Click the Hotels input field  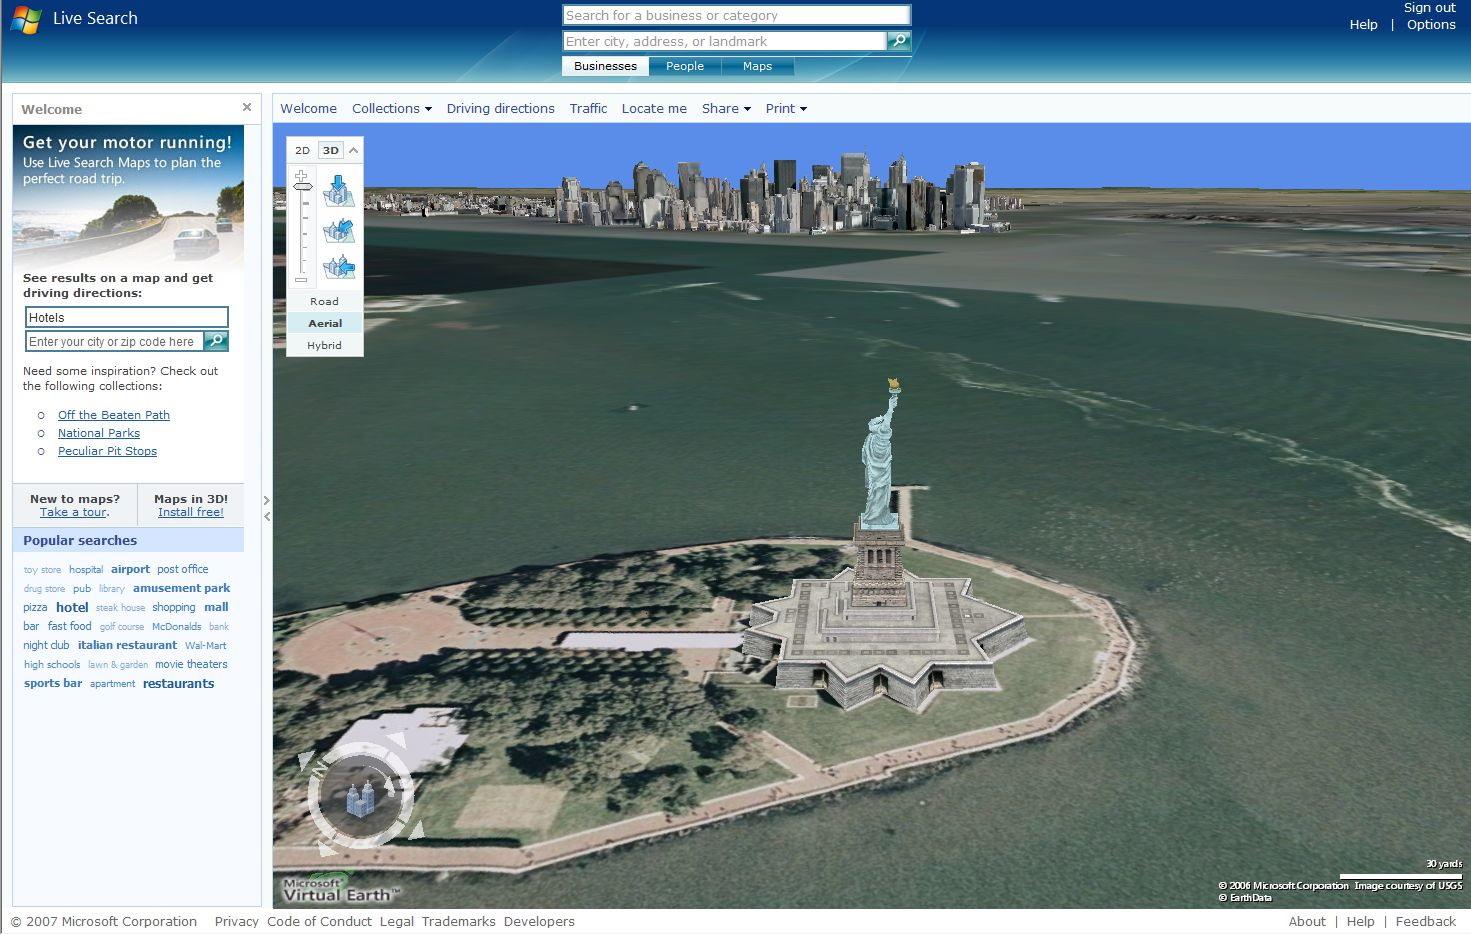pos(127,317)
